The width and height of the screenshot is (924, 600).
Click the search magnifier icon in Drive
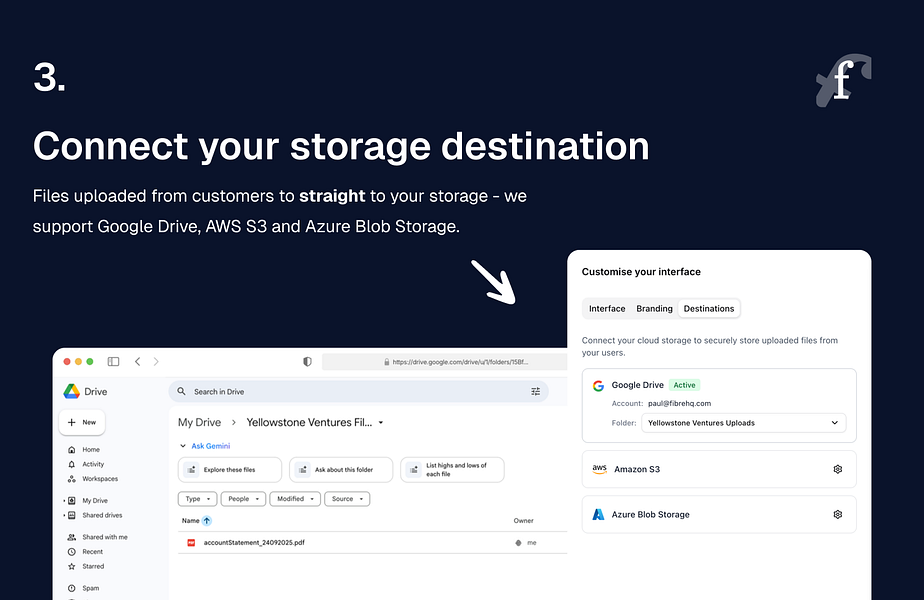click(182, 391)
